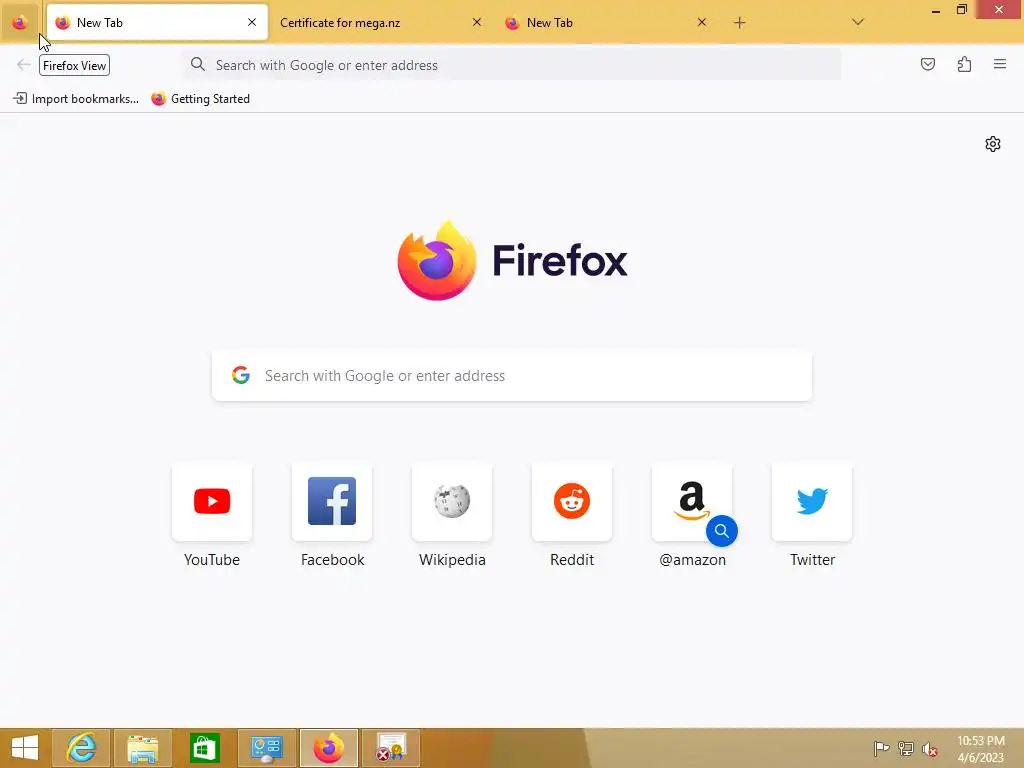
Task: Open the YouTube shortcut tile
Action: coord(212,501)
